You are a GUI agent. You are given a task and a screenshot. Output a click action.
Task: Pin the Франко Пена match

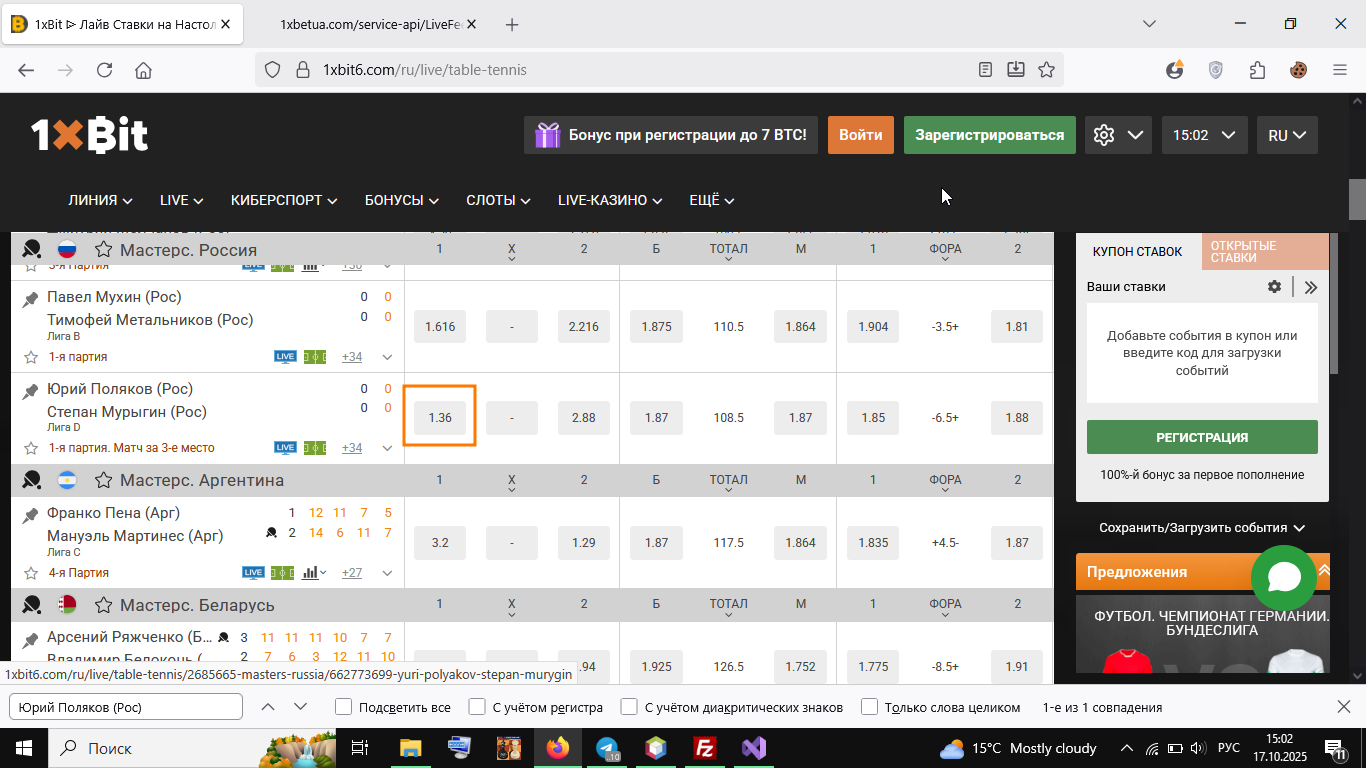click(30, 515)
